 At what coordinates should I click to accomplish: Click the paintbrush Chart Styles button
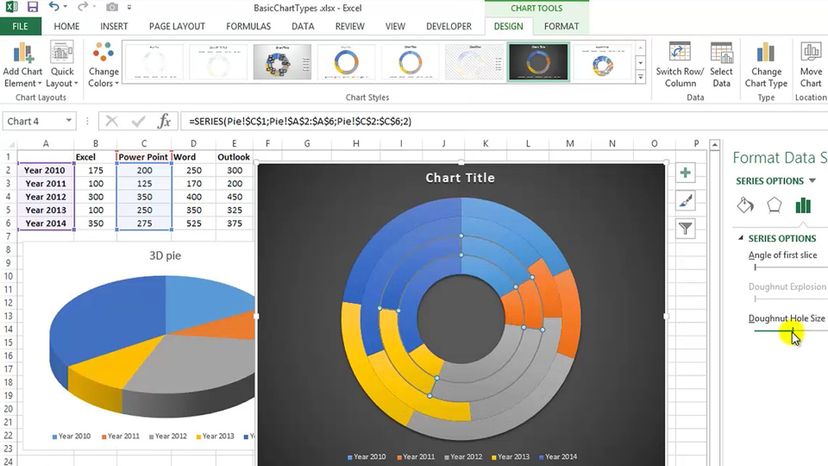pyautogui.click(x=685, y=201)
